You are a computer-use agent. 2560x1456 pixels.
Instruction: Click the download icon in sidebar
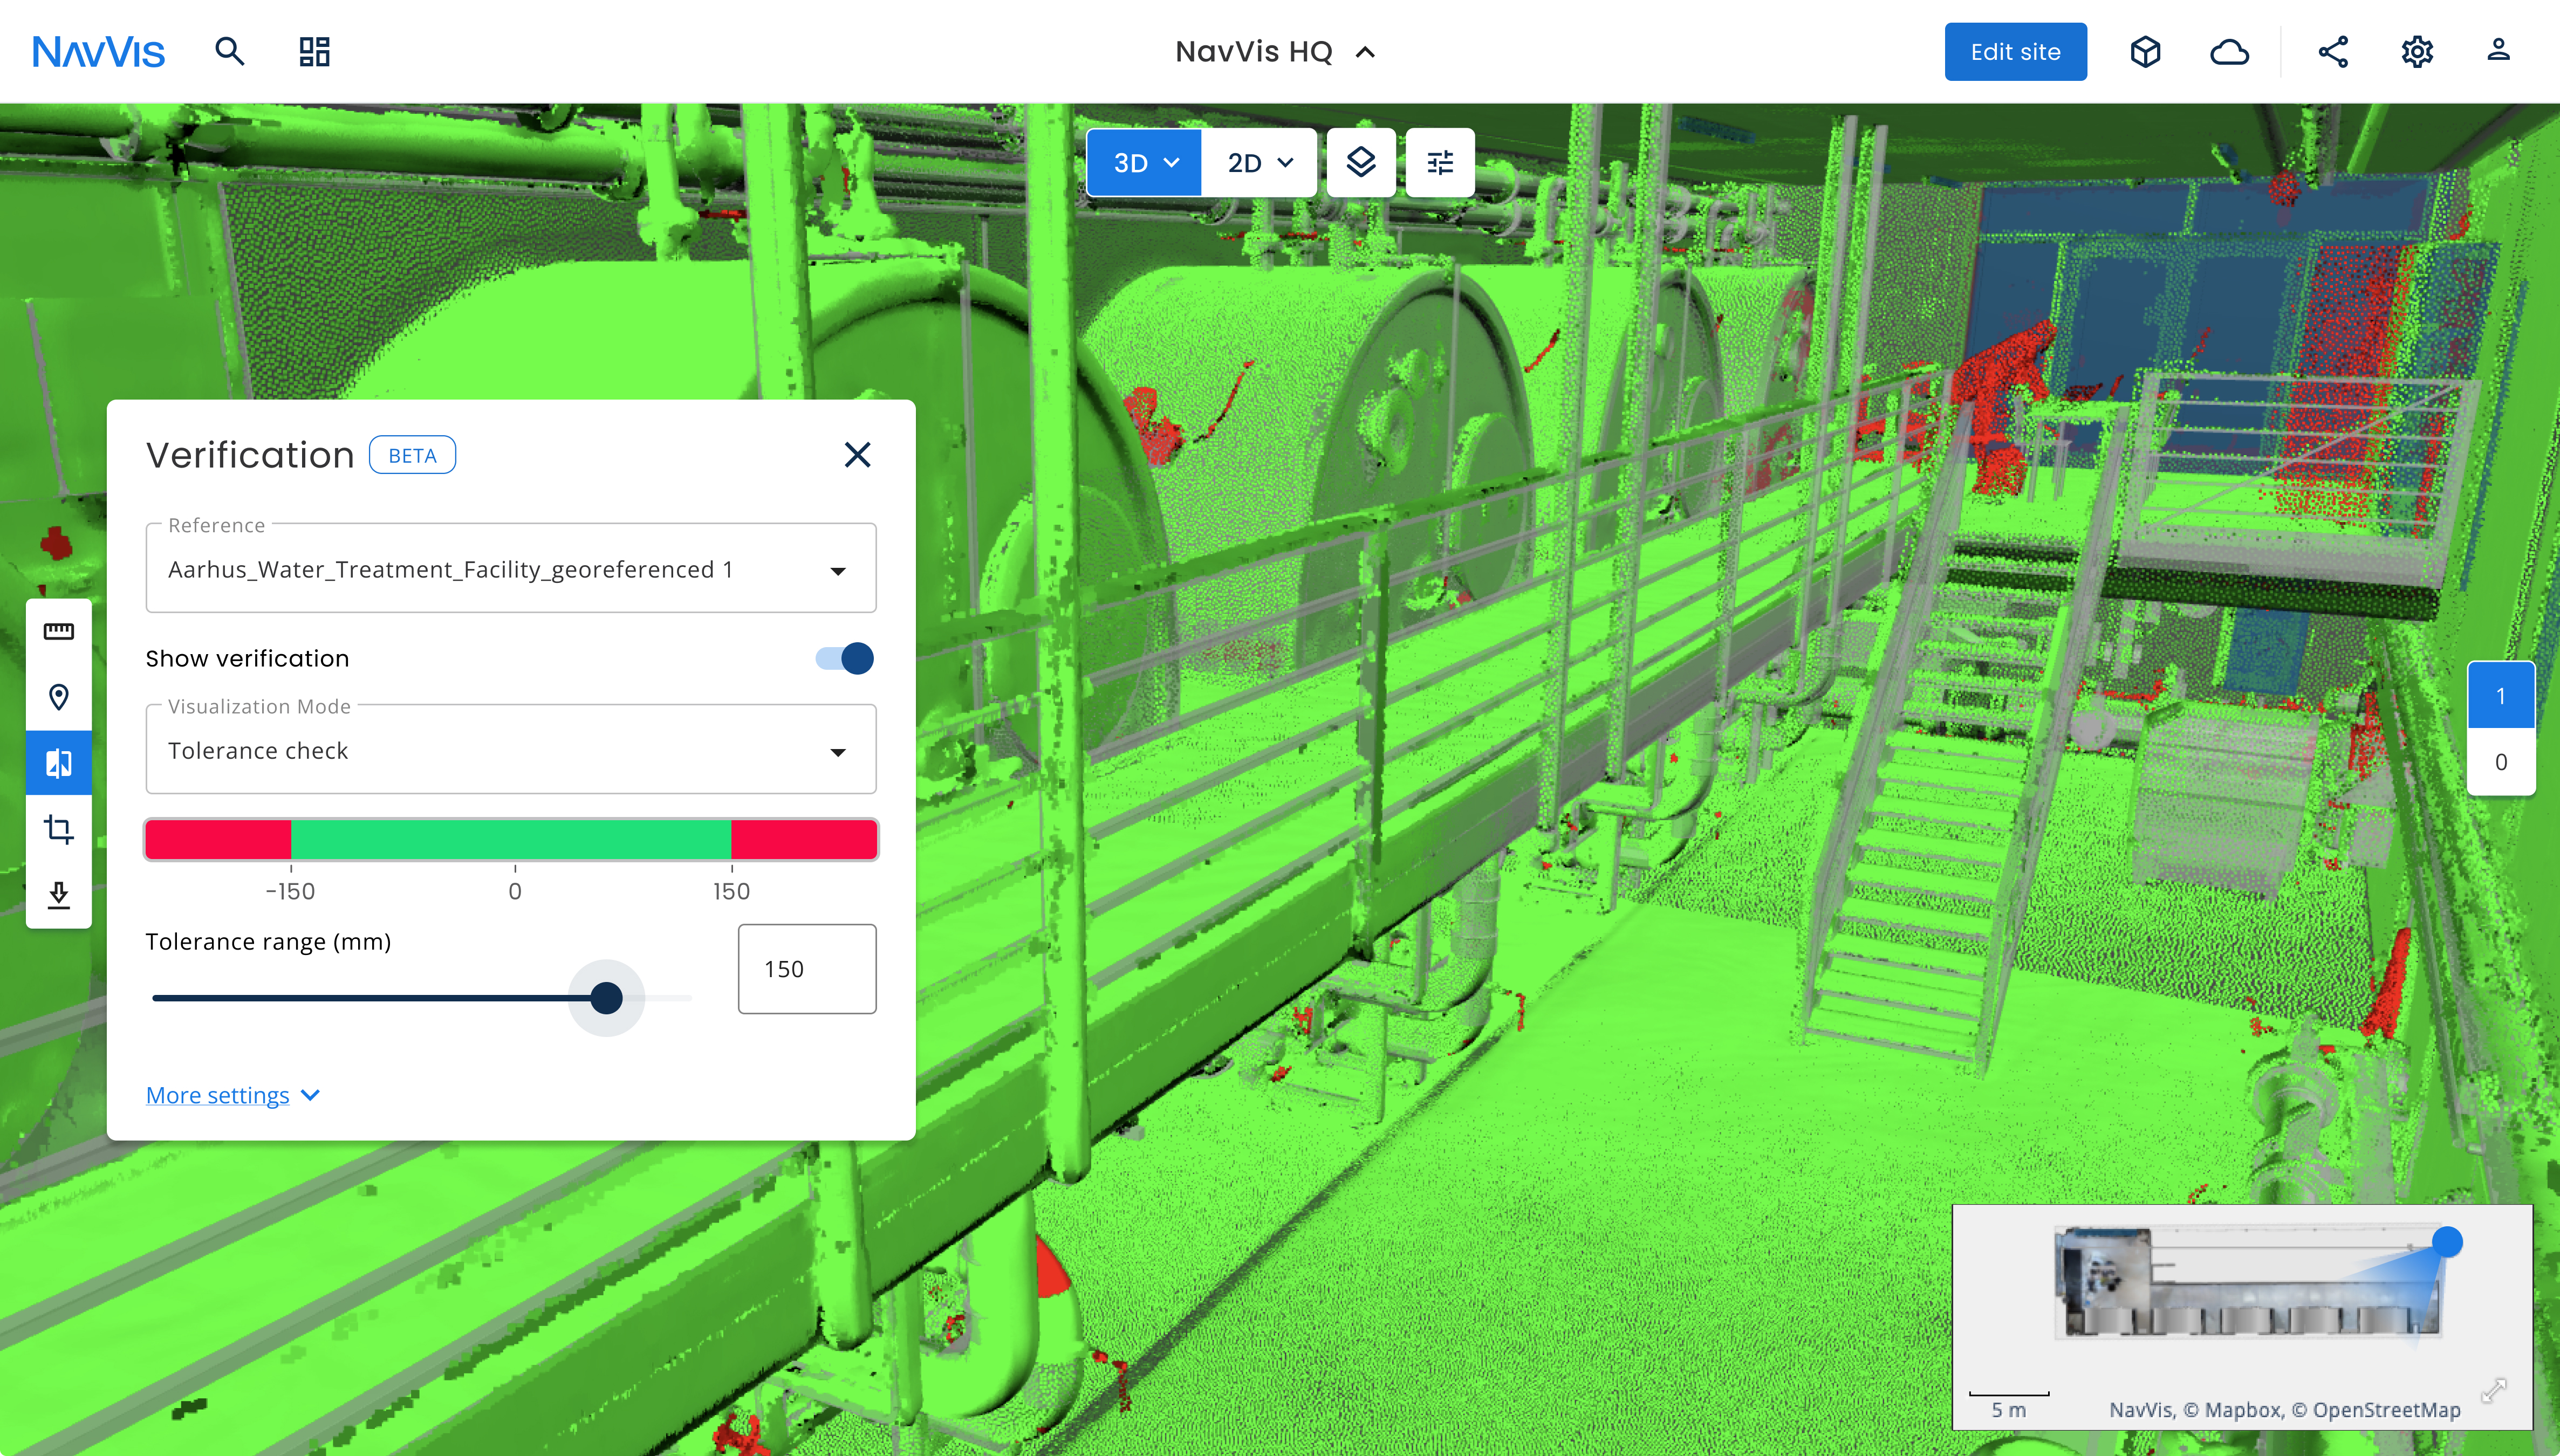coord(59,895)
